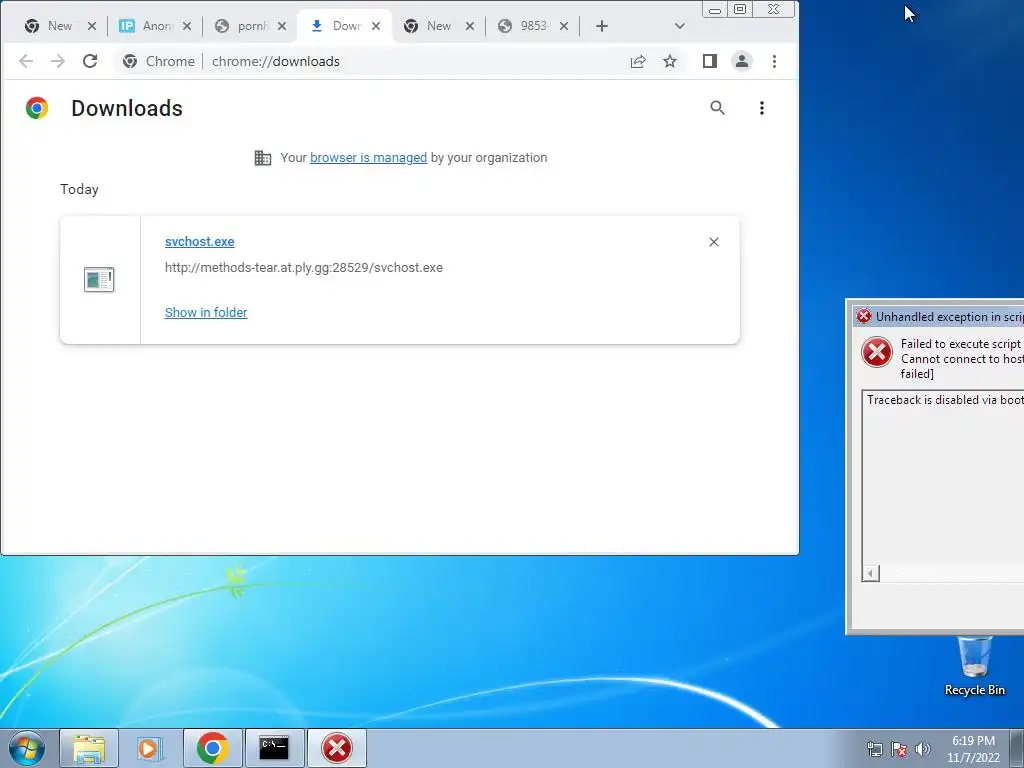Go back using the browser back arrow
This screenshot has height=768, width=1024.
(x=26, y=61)
